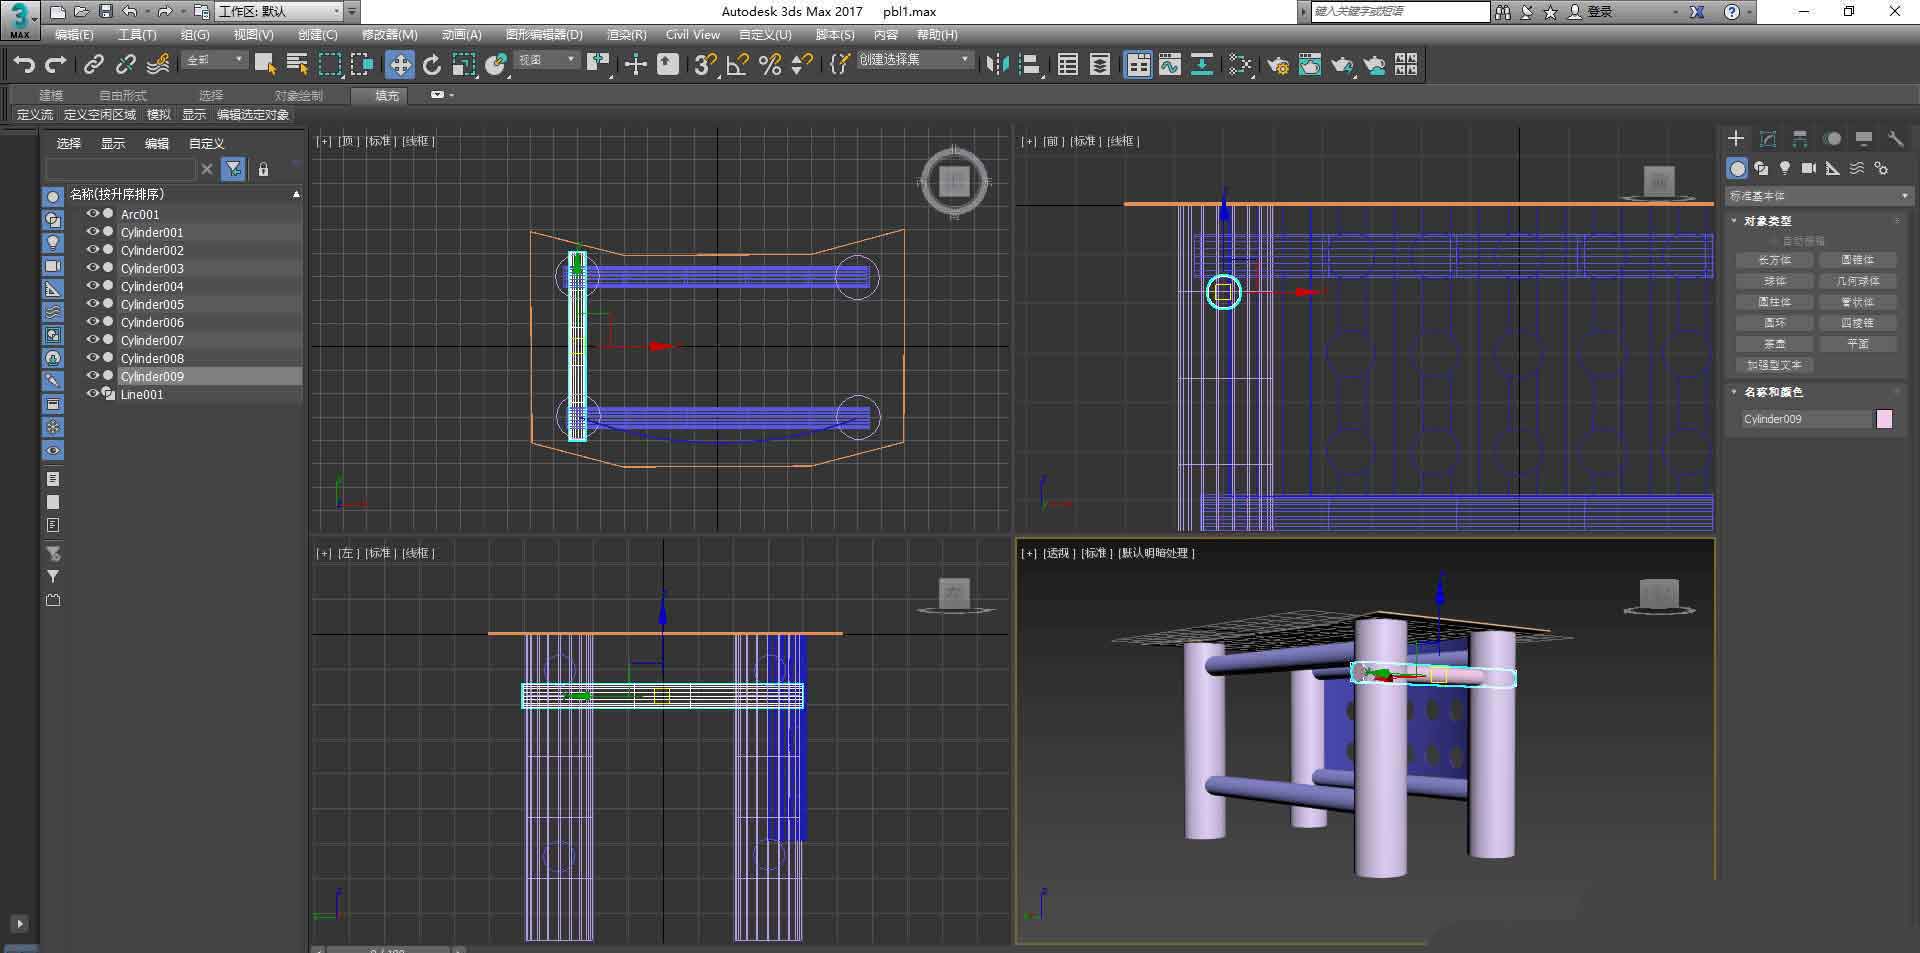Select the Cameras category icon
The height and width of the screenshot is (953, 1920).
(1809, 168)
